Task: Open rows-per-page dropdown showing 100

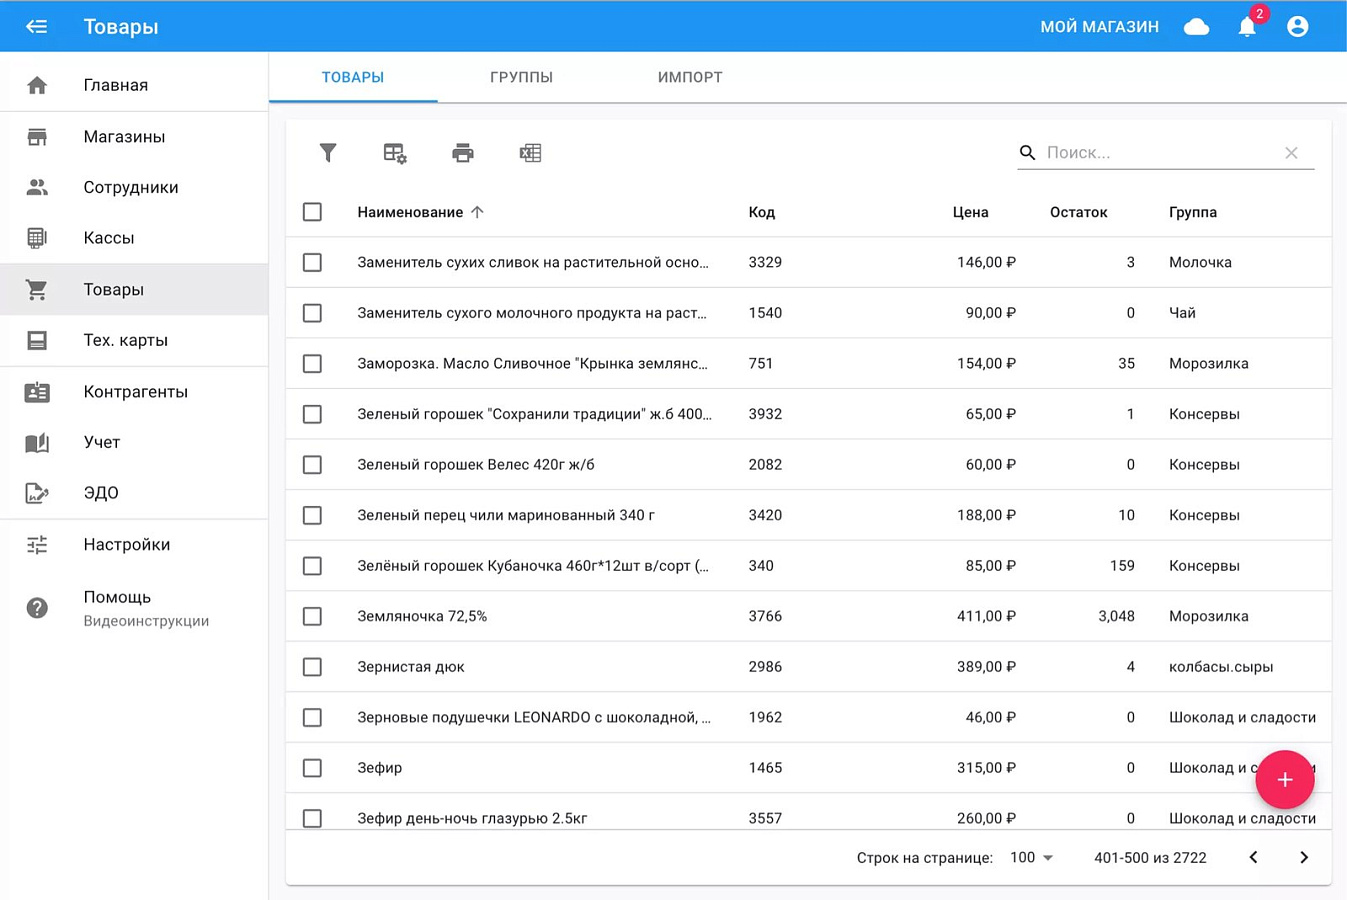Action: tap(1032, 858)
